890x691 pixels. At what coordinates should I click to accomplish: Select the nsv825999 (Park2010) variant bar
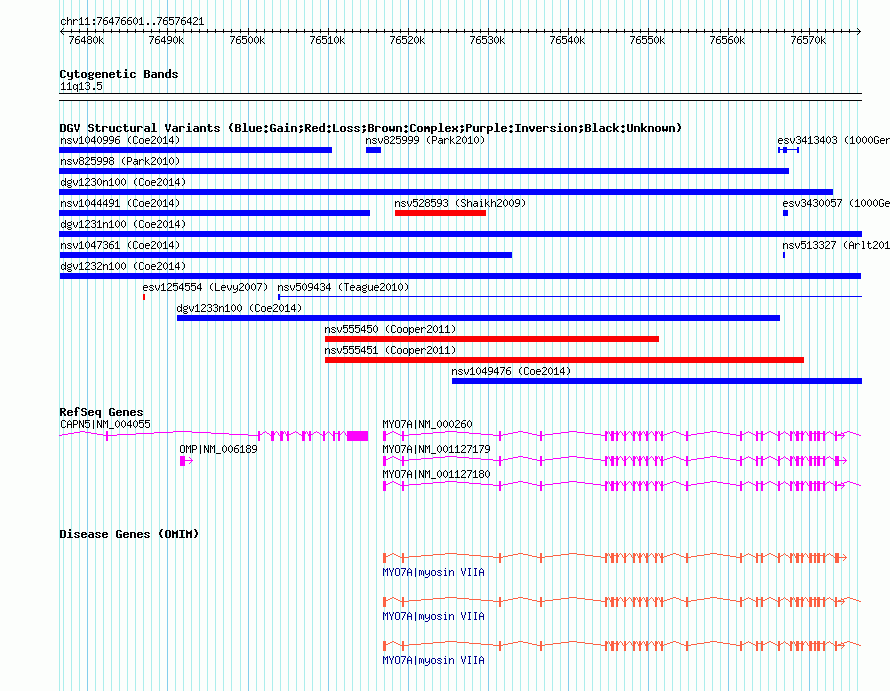point(373,150)
